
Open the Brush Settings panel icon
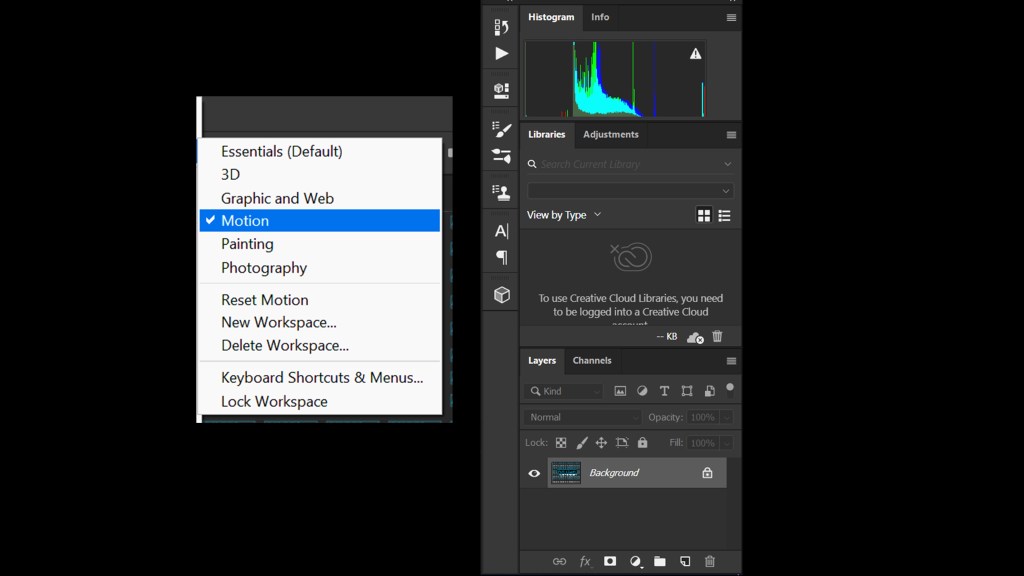(501, 129)
